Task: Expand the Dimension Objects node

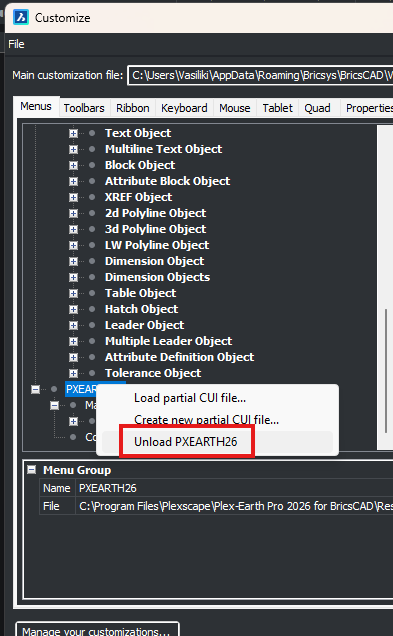Action: click(x=73, y=277)
